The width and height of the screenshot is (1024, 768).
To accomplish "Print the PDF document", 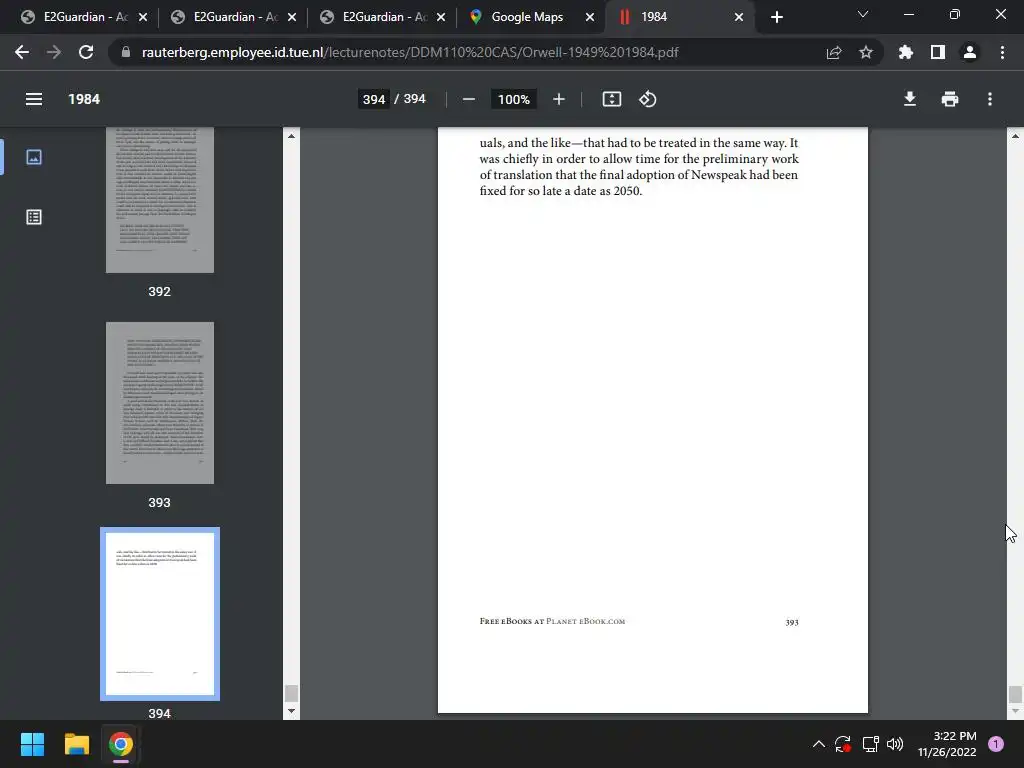I will click(950, 99).
